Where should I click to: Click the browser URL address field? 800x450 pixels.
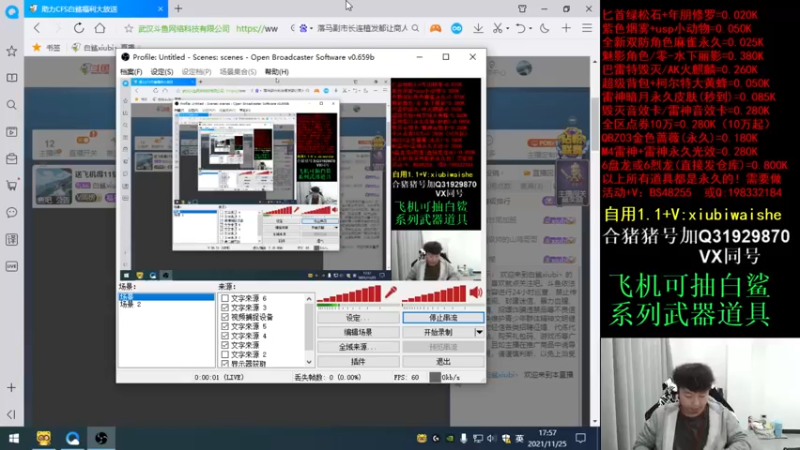[x=209, y=29]
